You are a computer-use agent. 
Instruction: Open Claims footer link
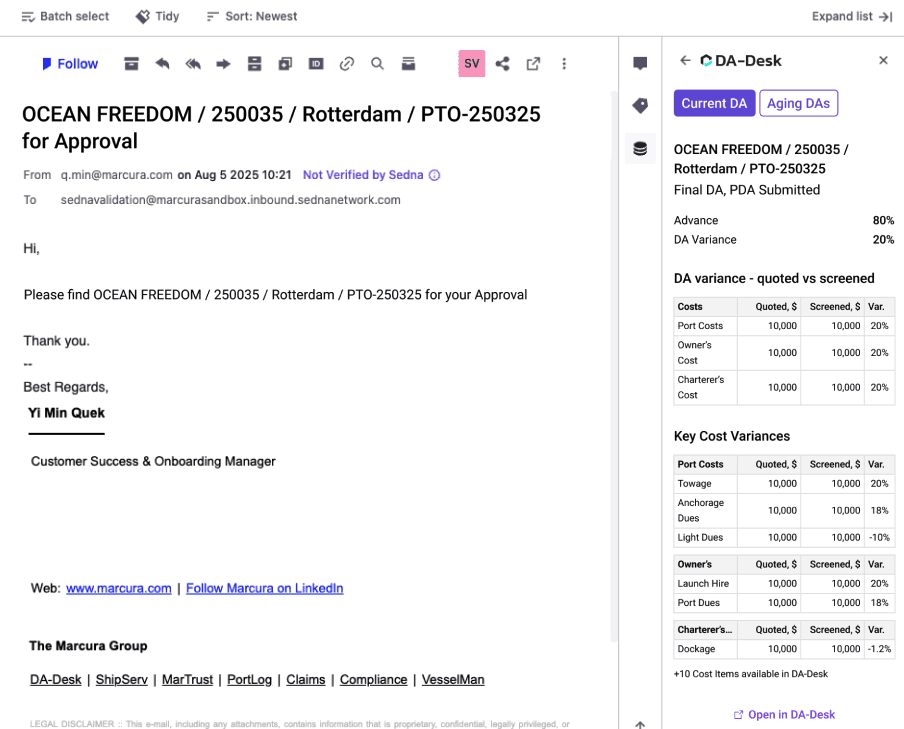[306, 679]
